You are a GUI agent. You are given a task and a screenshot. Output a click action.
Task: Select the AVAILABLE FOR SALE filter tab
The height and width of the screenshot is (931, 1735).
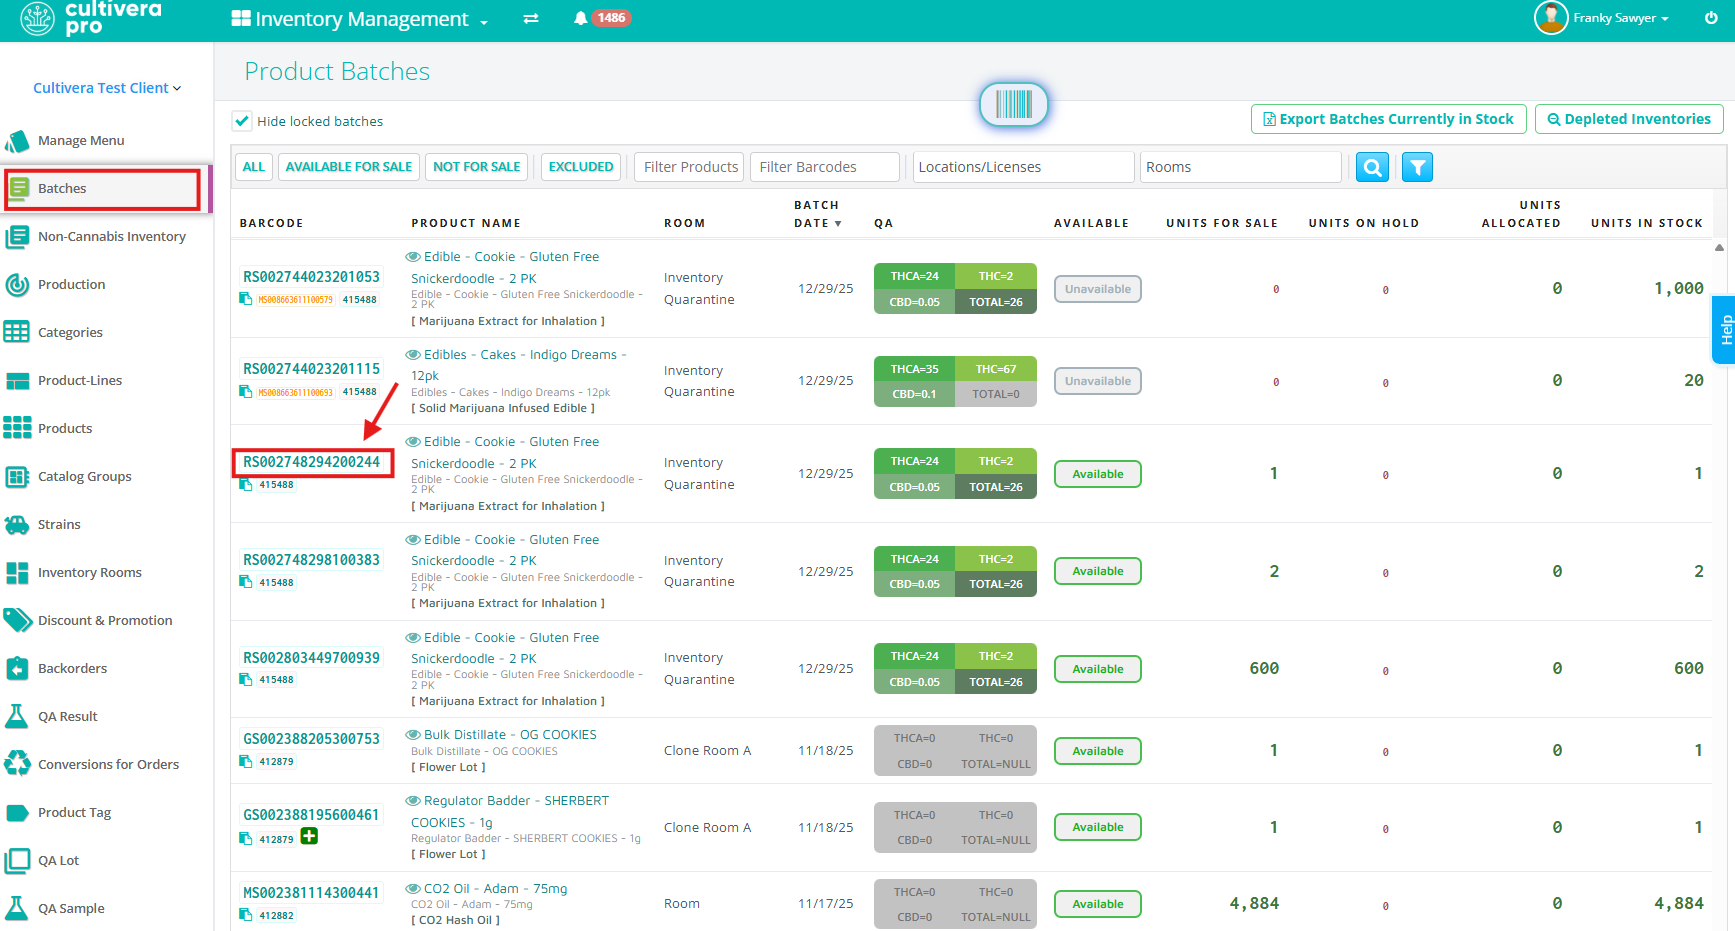[x=348, y=167]
